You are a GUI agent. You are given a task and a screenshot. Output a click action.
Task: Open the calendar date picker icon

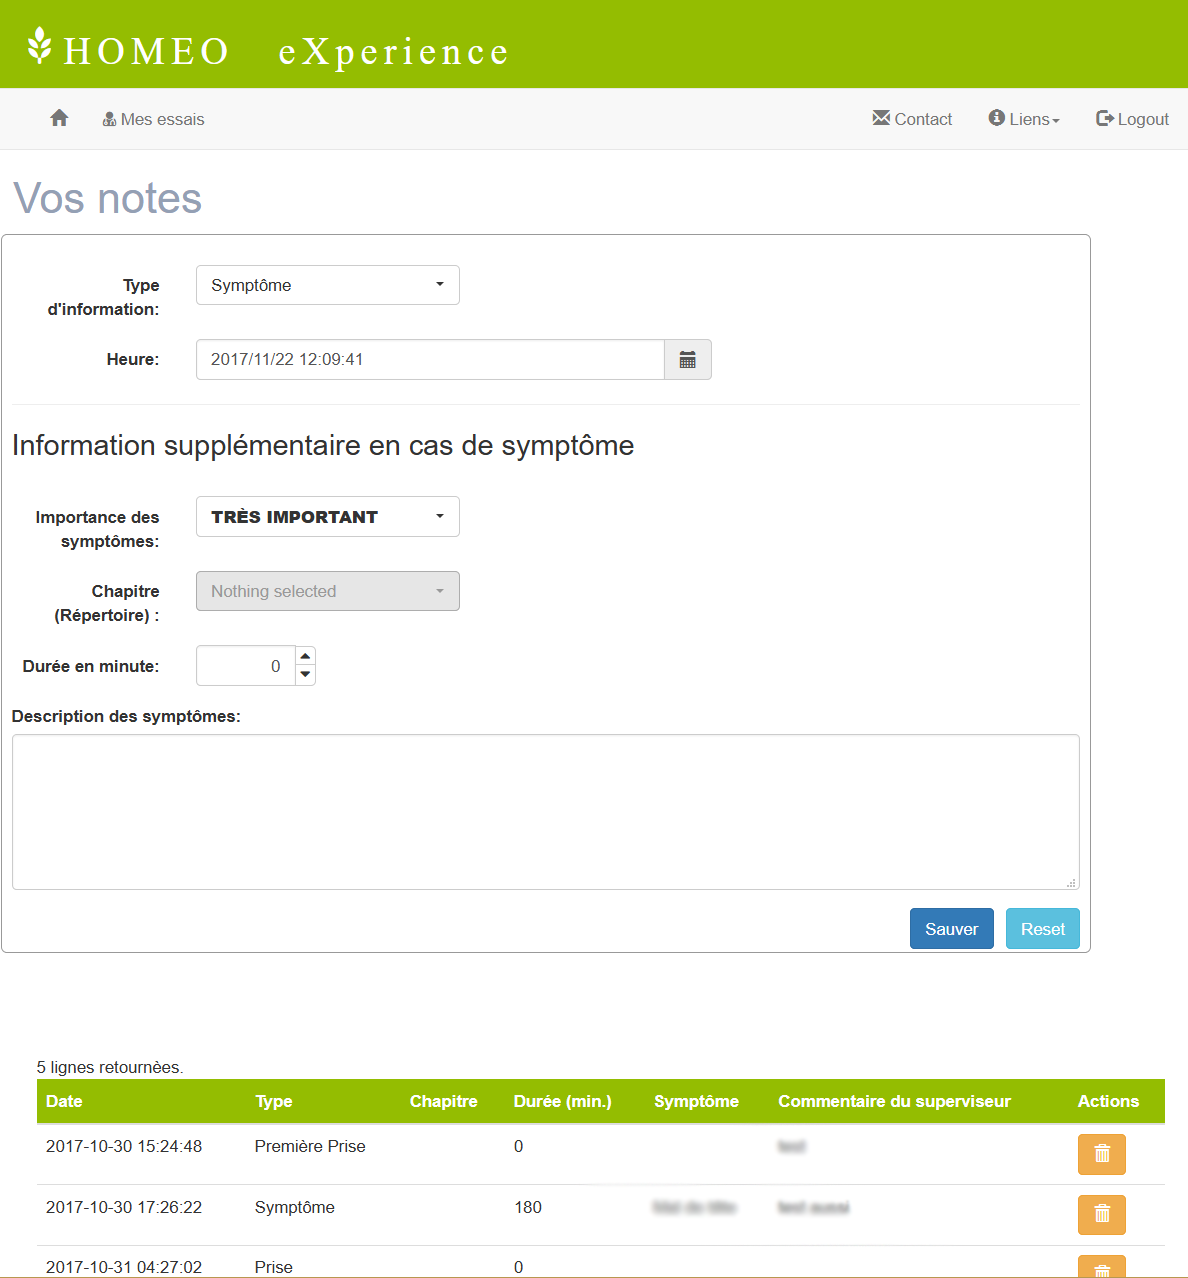tap(687, 360)
